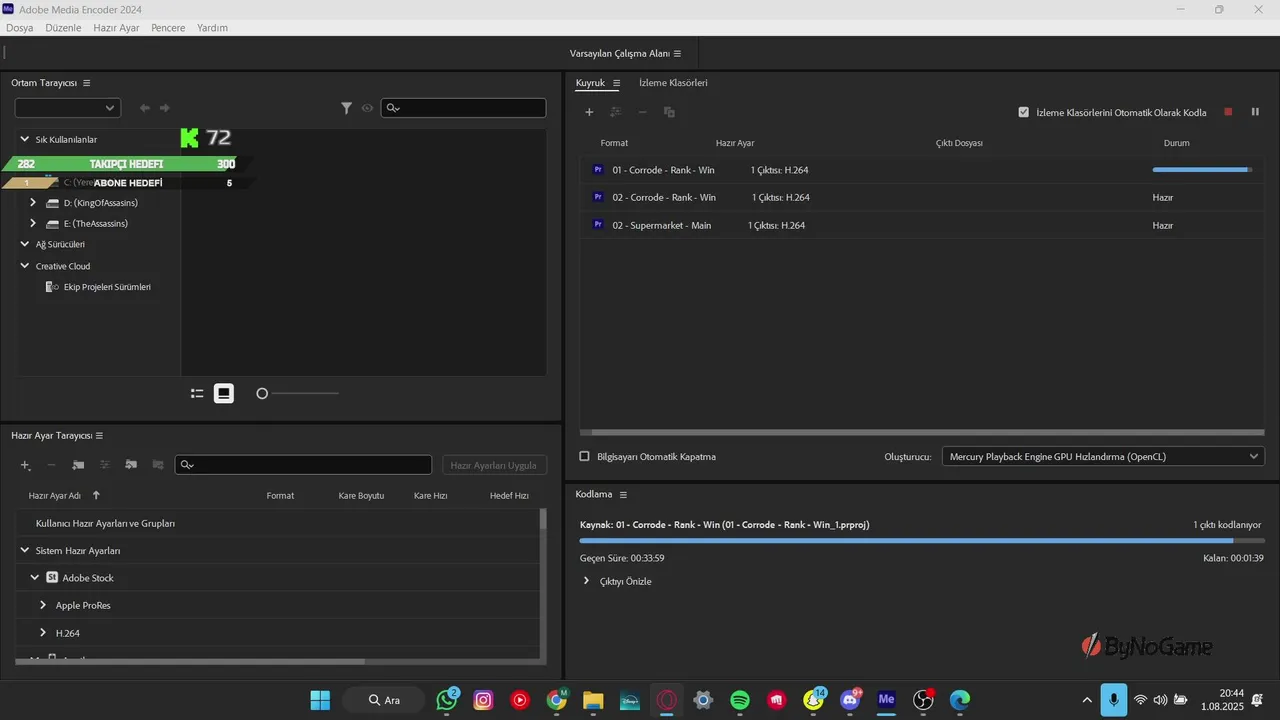Screen dimensions: 1280x720
Task: Click Hazır Ayarları Uygula button
Action: pos(494,465)
